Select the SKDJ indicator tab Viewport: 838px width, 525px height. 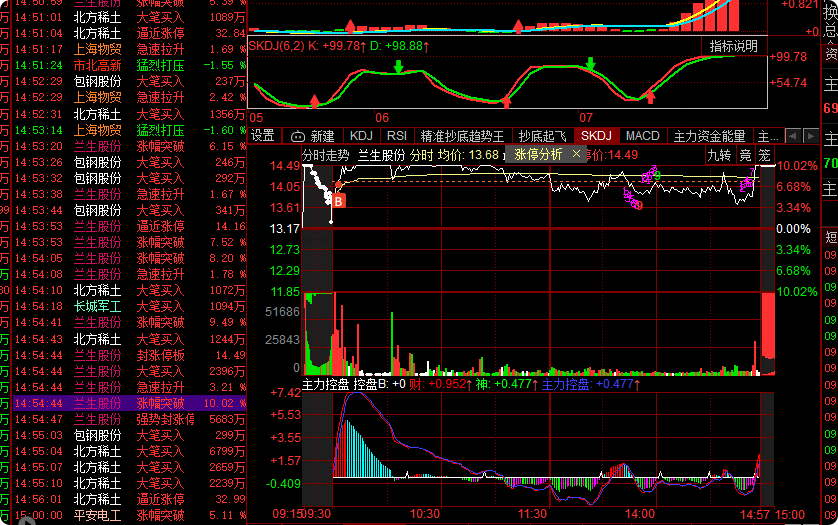[596, 136]
